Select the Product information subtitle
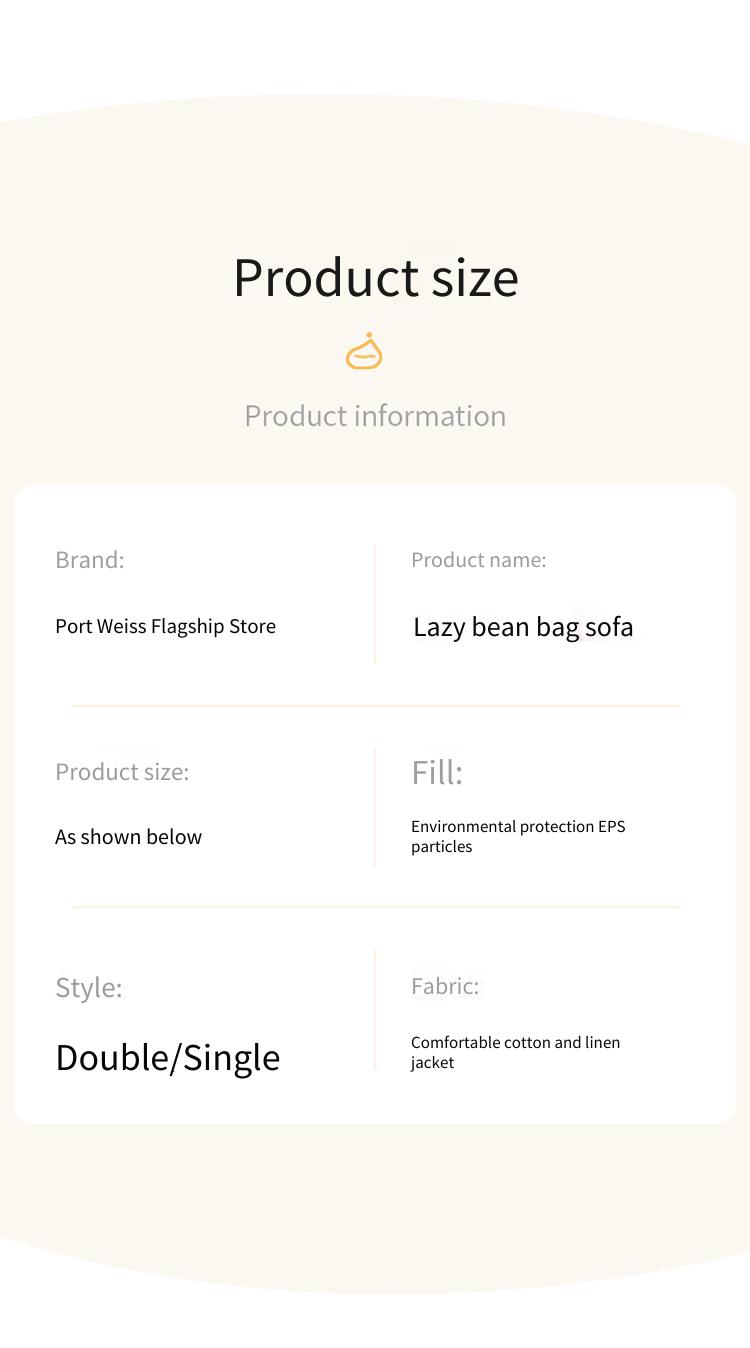This screenshot has height=1348, width=750. point(375,416)
